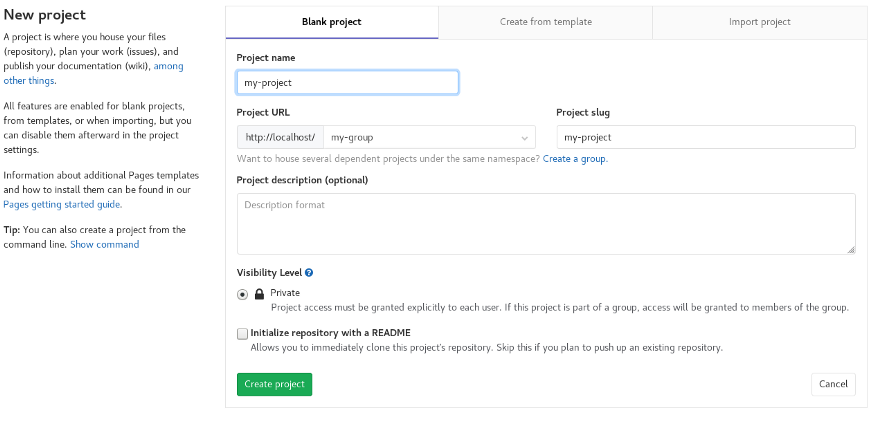Grab the description box resize handle
The height and width of the screenshot is (421, 875).
click(x=851, y=249)
